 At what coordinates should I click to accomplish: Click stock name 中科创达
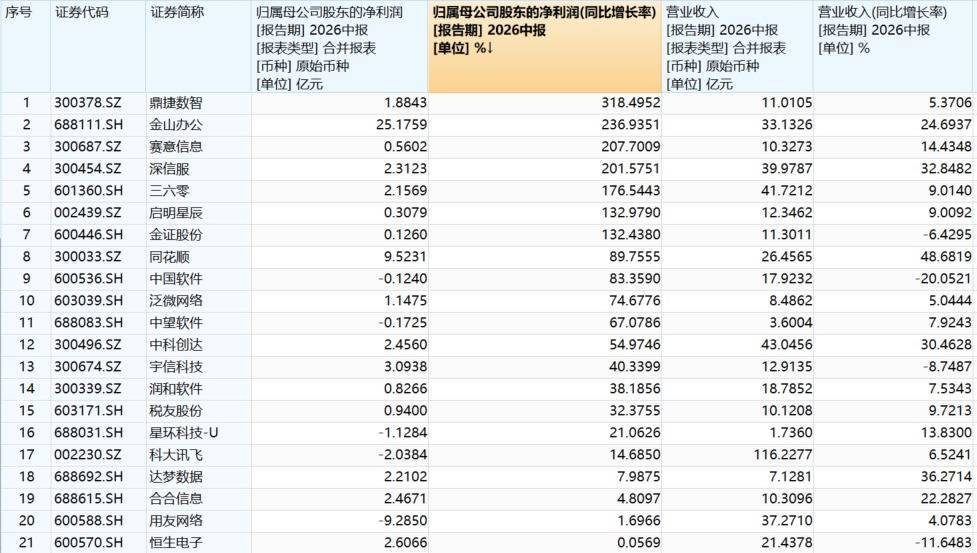pos(176,344)
